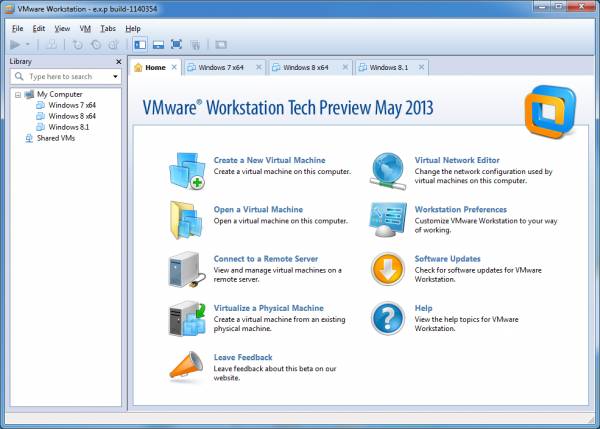This screenshot has width=600, height=429.
Task: Click the Workstation Preferences link
Action: [x=461, y=210]
